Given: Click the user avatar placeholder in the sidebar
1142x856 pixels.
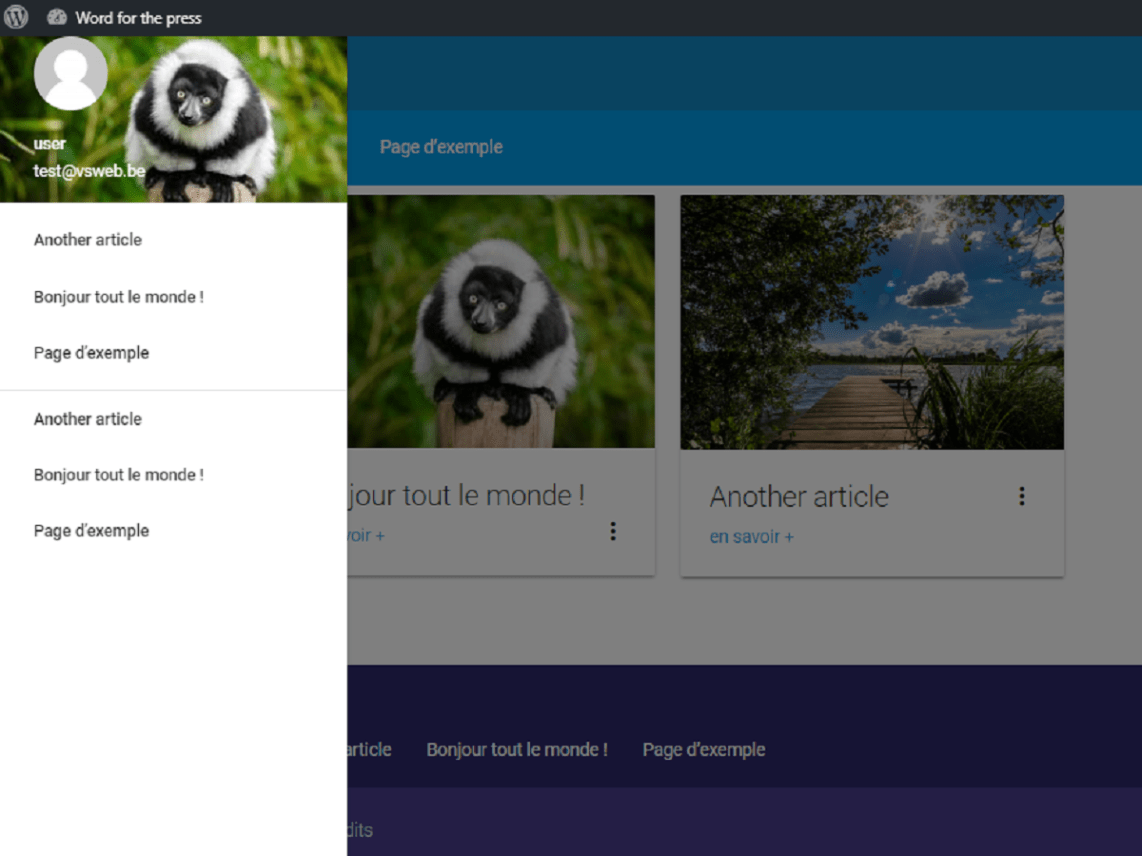Looking at the screenshot, I should tap(70, 72).
